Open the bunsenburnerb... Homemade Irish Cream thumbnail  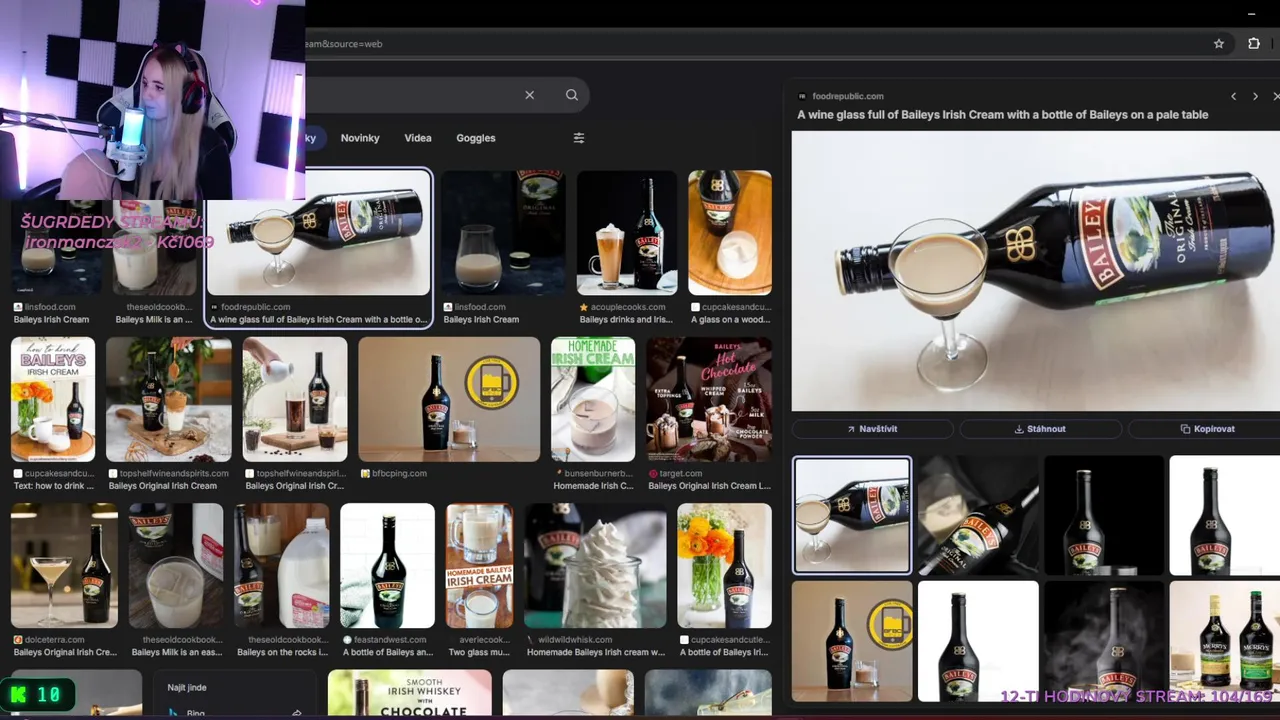pyautogui.click(x=593, y=399)
